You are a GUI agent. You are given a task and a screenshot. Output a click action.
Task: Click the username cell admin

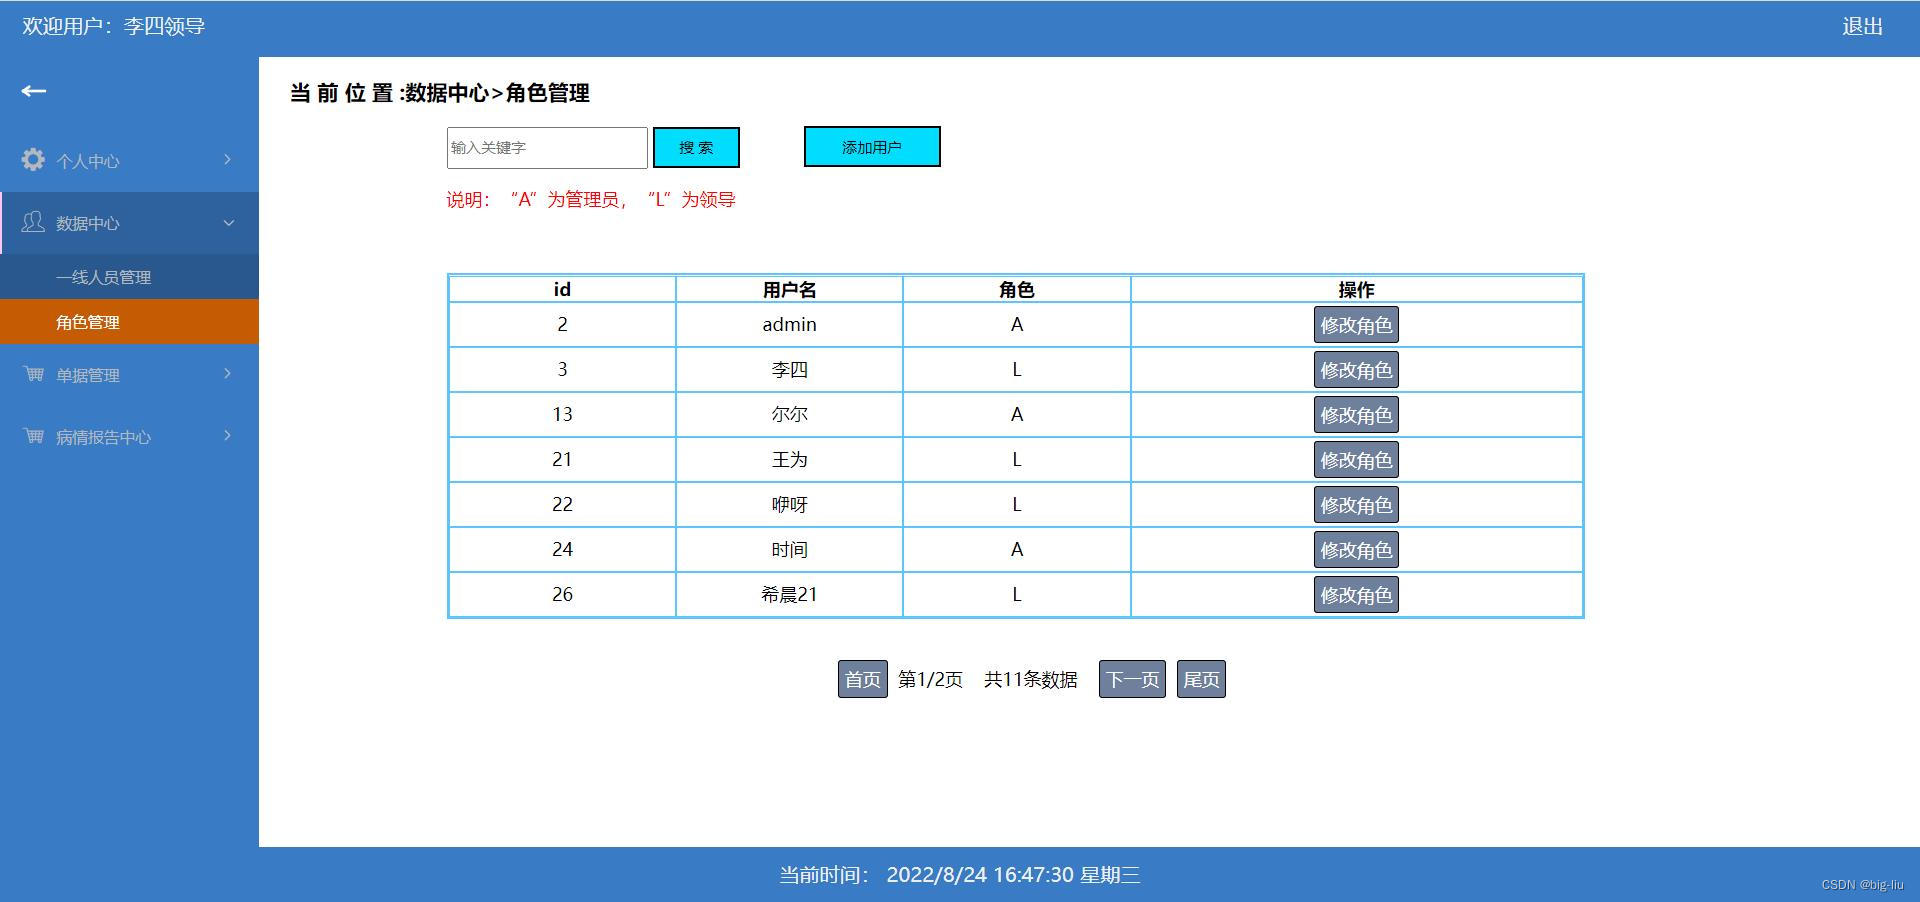click(x=789, y=325)
